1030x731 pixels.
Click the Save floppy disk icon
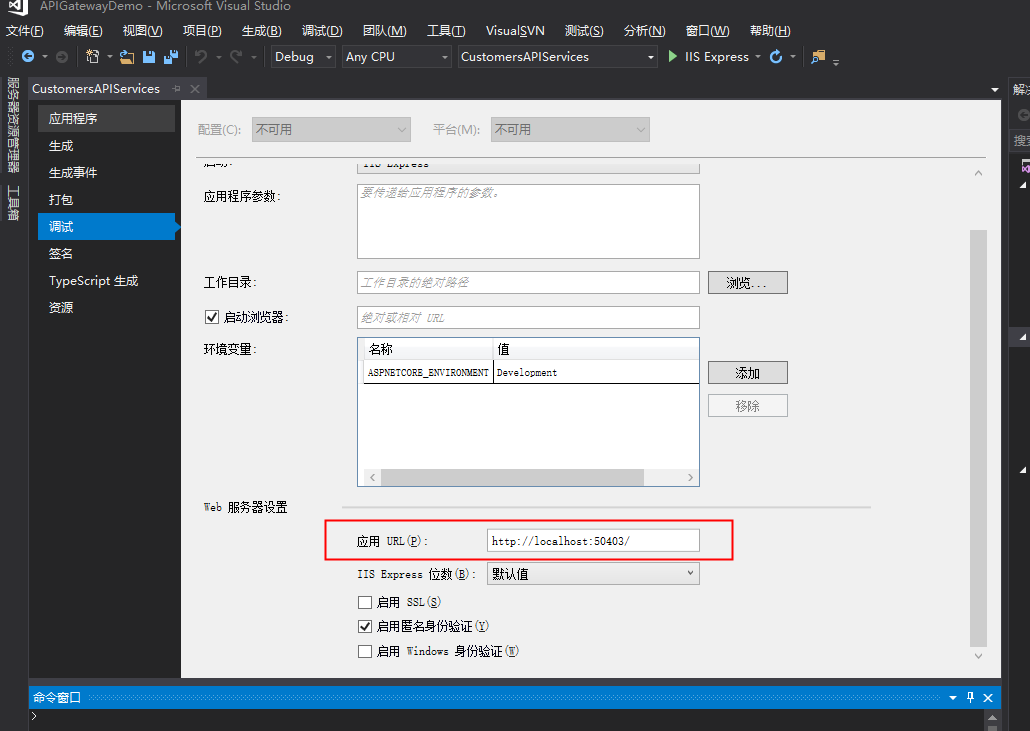(149, 57)
